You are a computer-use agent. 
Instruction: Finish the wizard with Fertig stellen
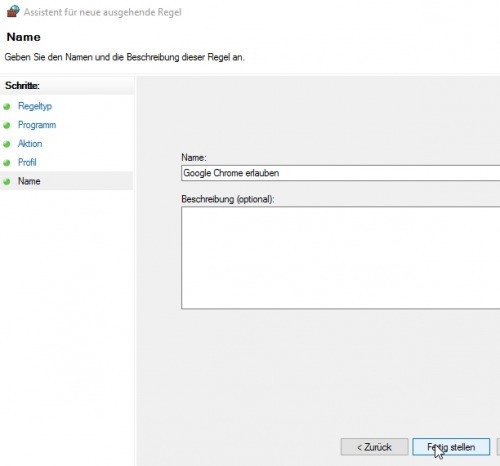451,447
